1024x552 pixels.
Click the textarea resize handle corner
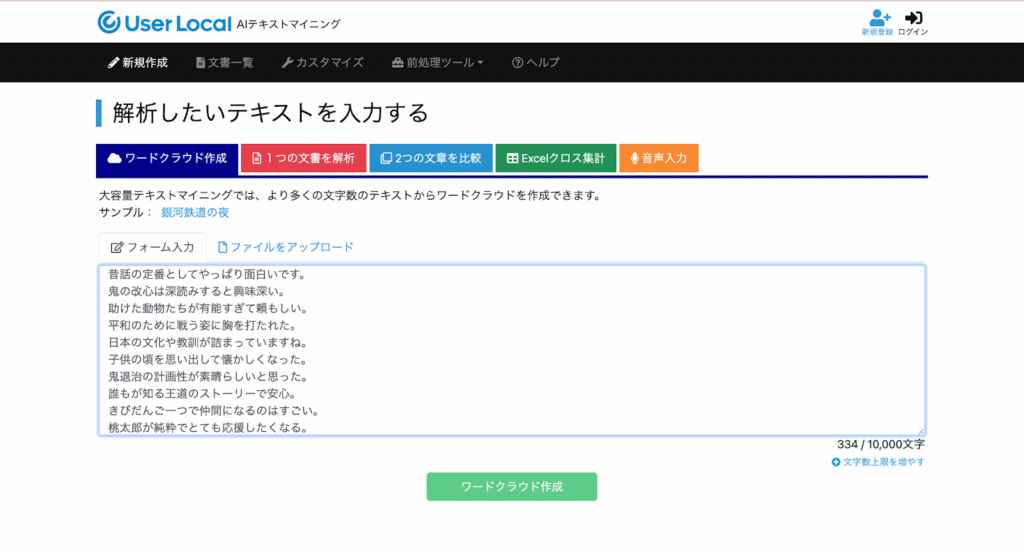pyautogui.click(x=920, y=431)
